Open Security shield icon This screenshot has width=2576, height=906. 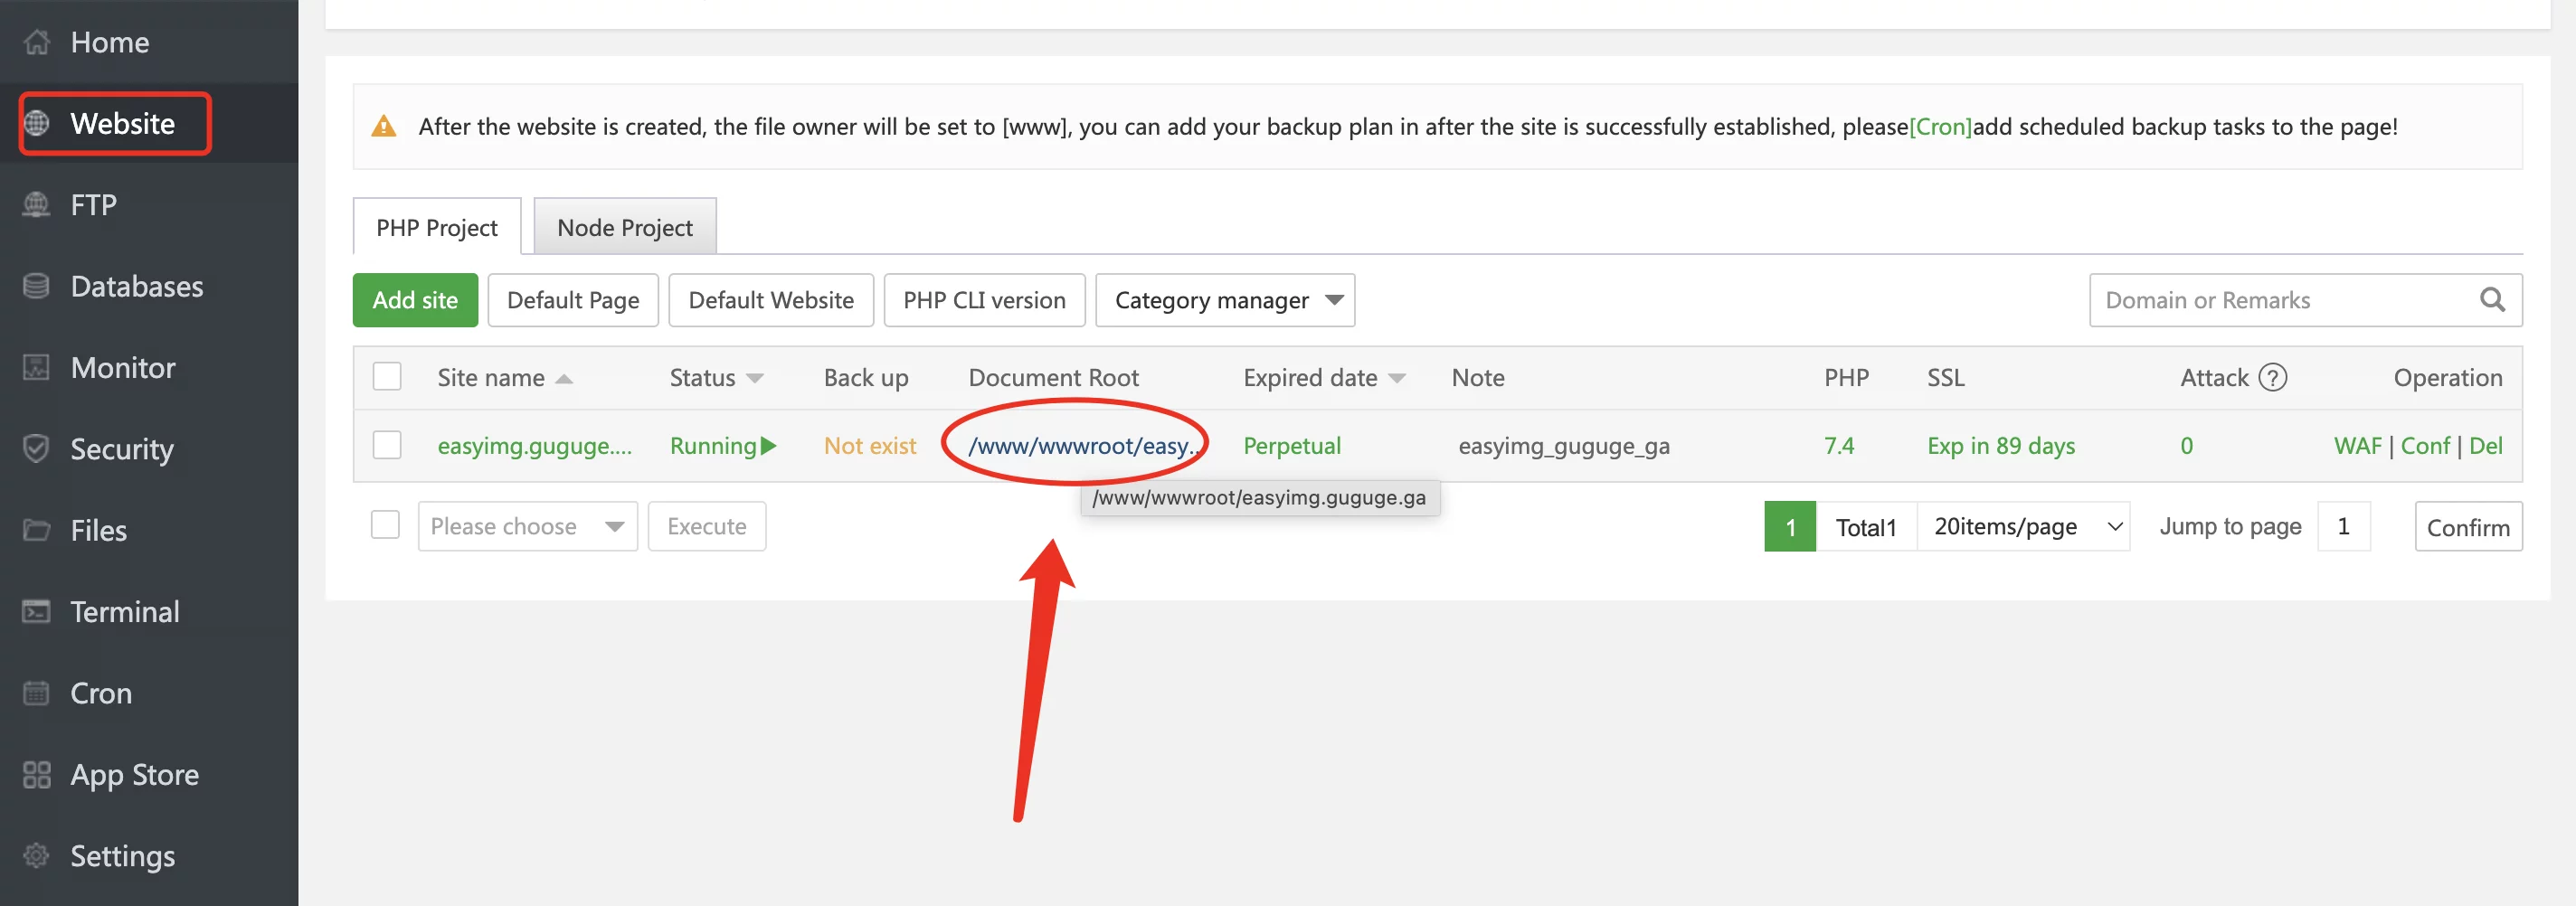pyautogui.click(x=37, y=449)
